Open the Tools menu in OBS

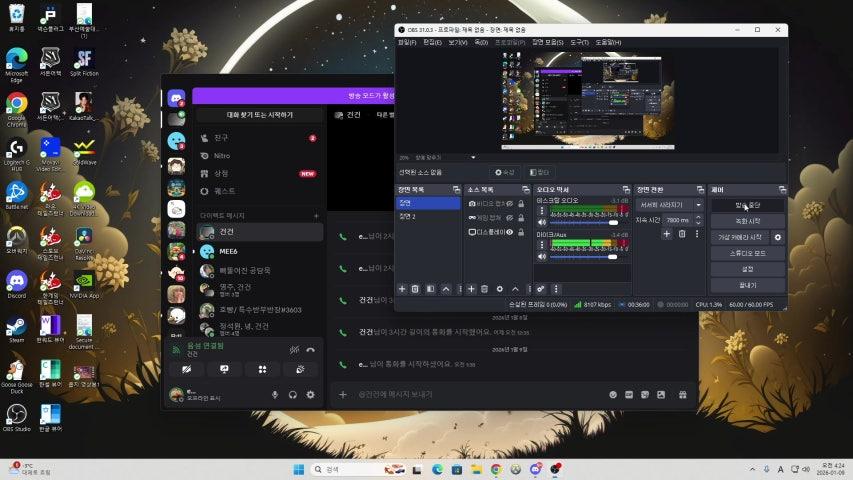pos(580,43)
